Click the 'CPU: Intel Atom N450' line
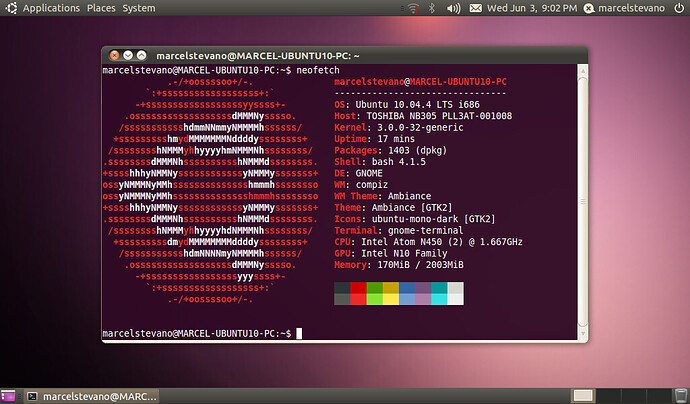 428,242
